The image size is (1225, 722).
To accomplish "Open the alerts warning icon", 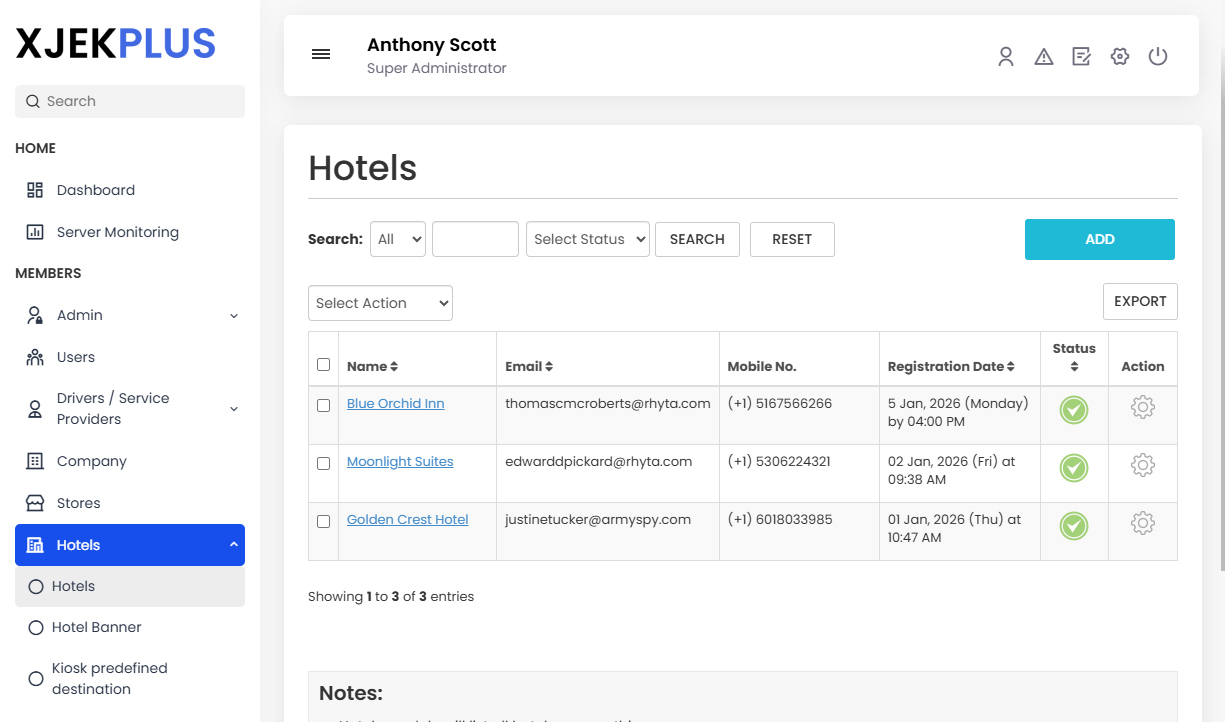I will pyautogui.click(x=1043, y=56).
